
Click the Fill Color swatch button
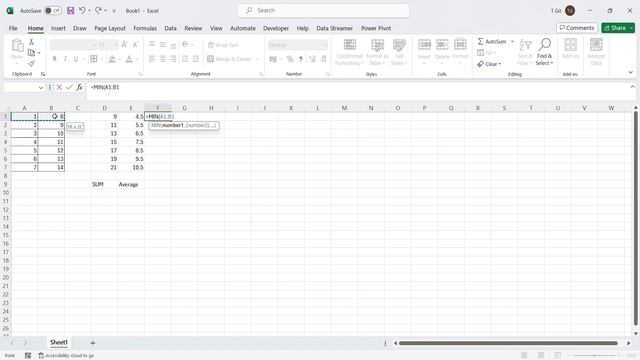point(112,59)
